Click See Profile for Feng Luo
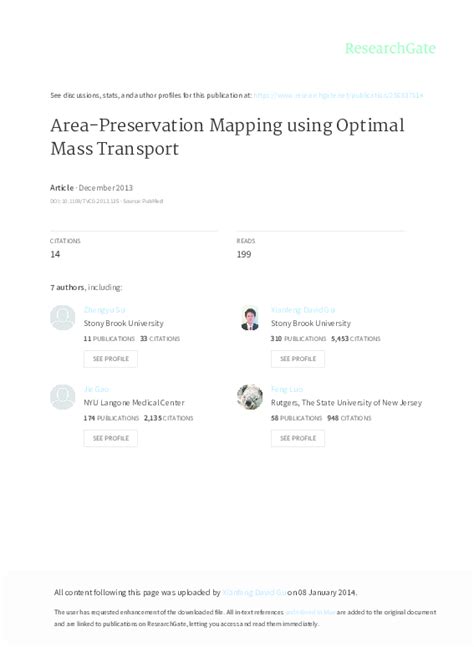The width and height of the screenshot is (474, 647). pos(298,438)
